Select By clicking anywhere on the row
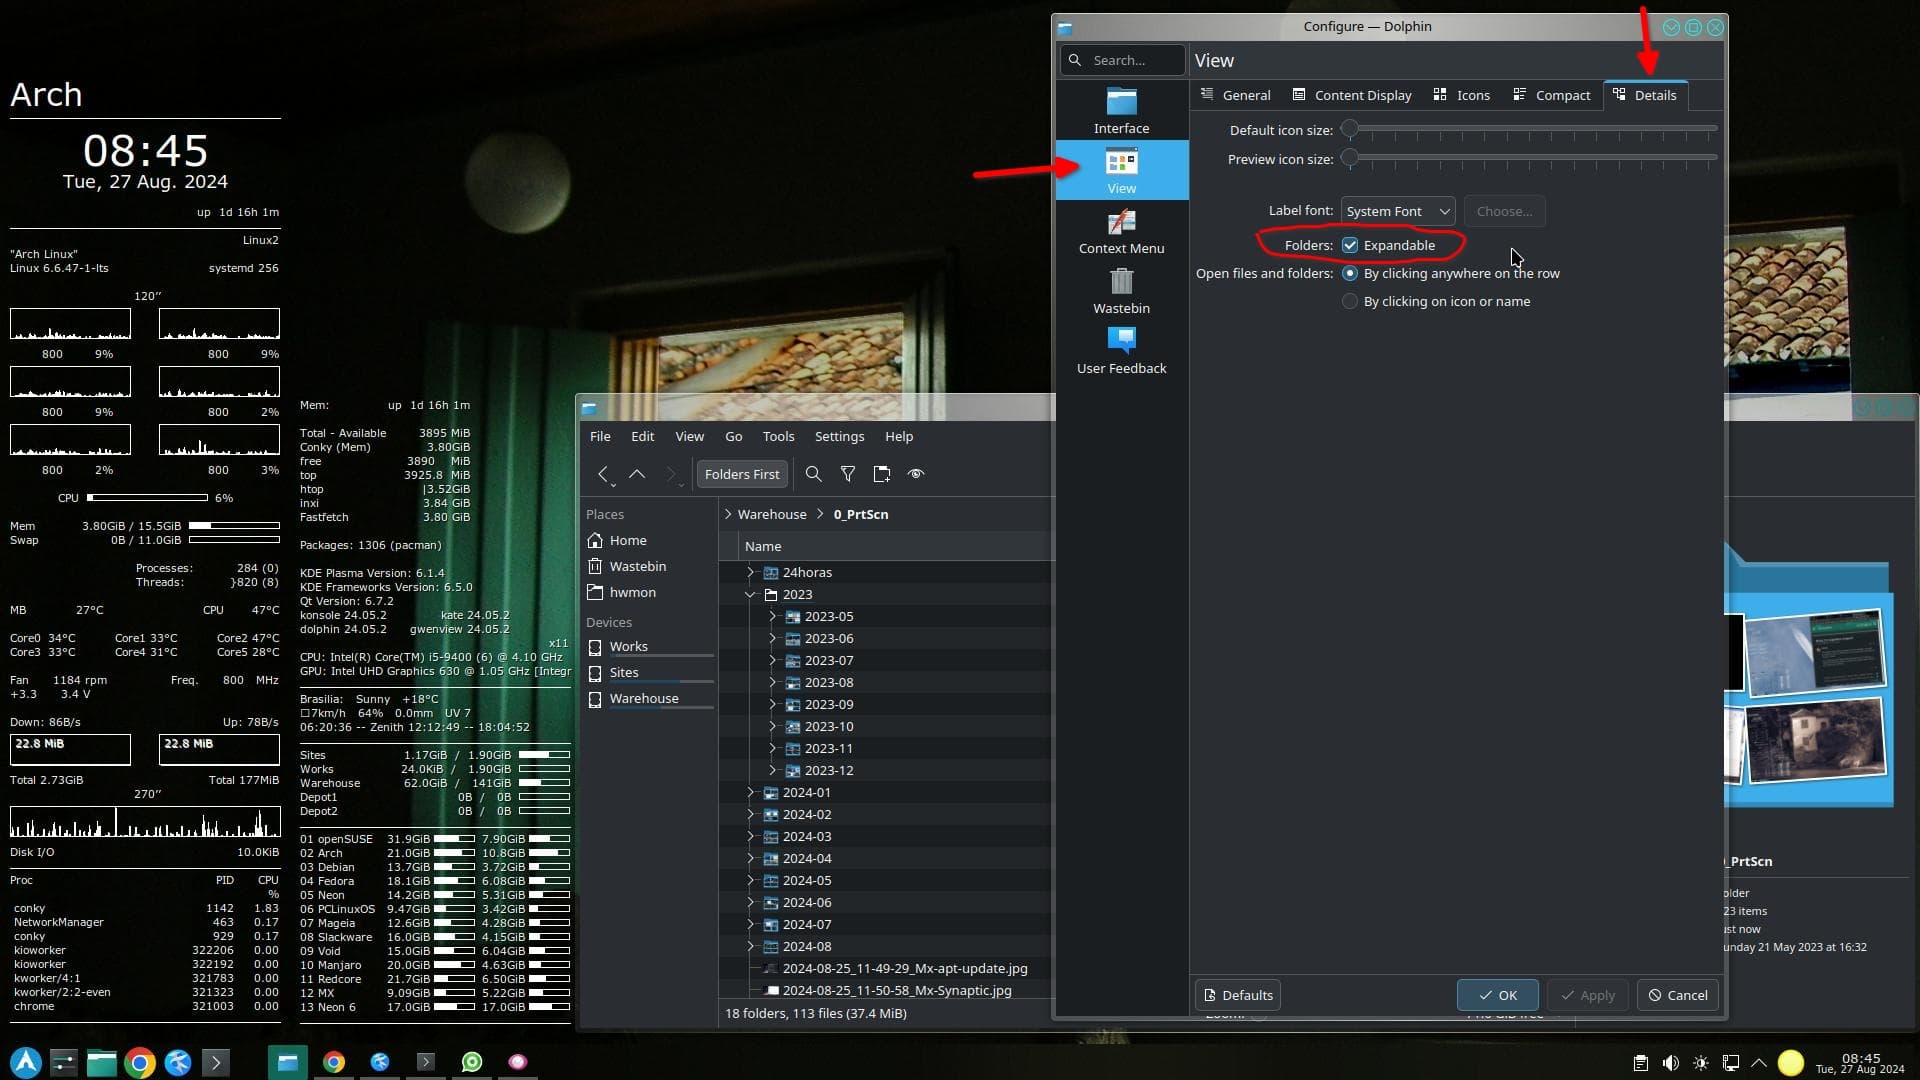The height and width of the screenshot is (1080, 1920). pos(1350,273)
